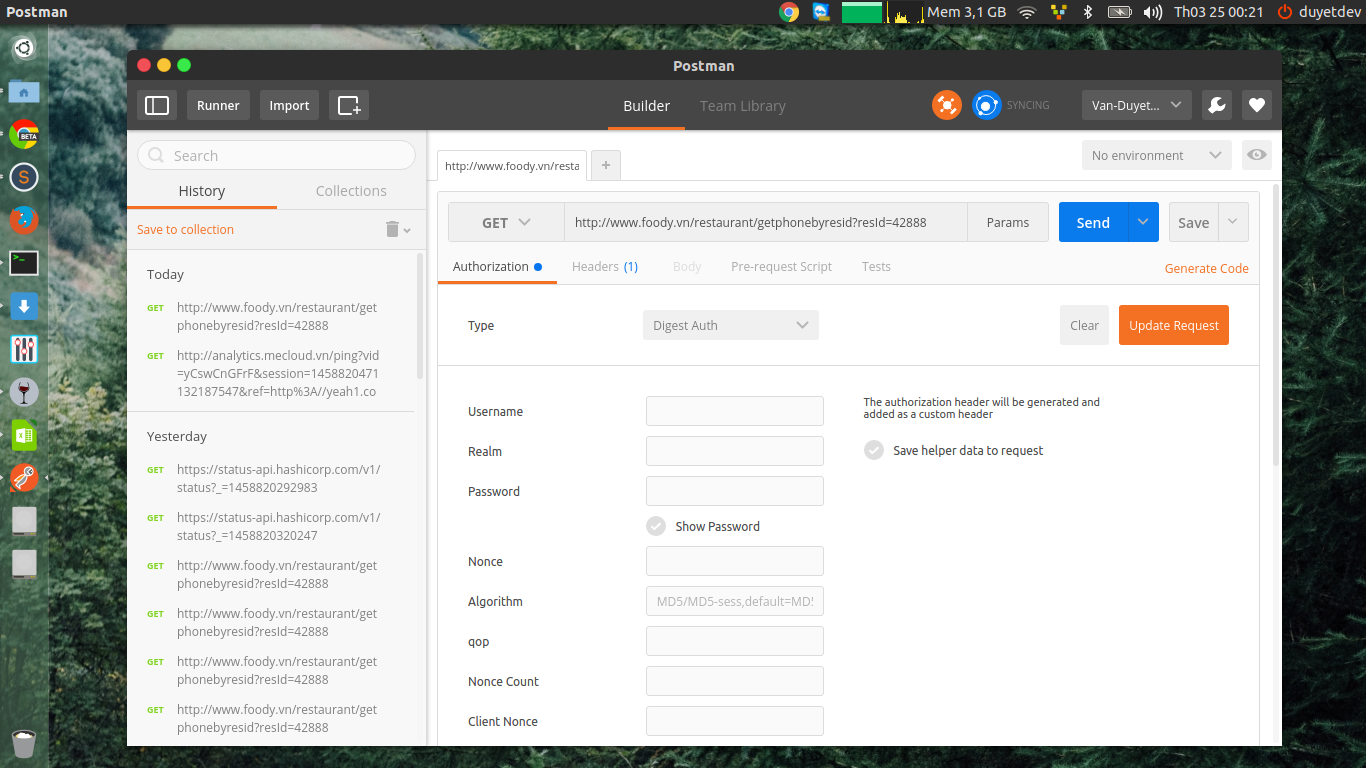Click the volume indicator in top panel
1366x768 pixels.
1152,12
